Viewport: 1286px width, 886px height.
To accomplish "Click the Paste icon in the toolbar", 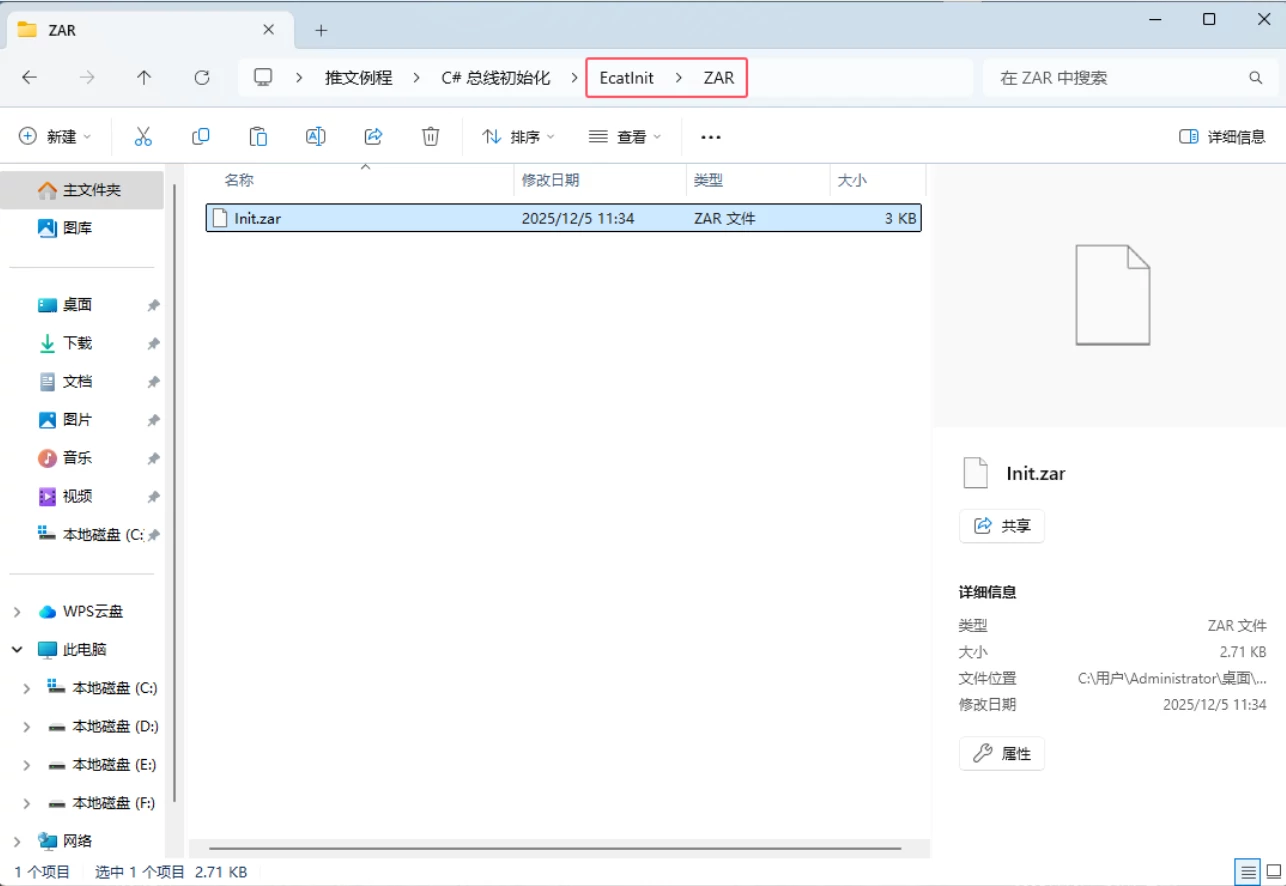I will [258, 136].
